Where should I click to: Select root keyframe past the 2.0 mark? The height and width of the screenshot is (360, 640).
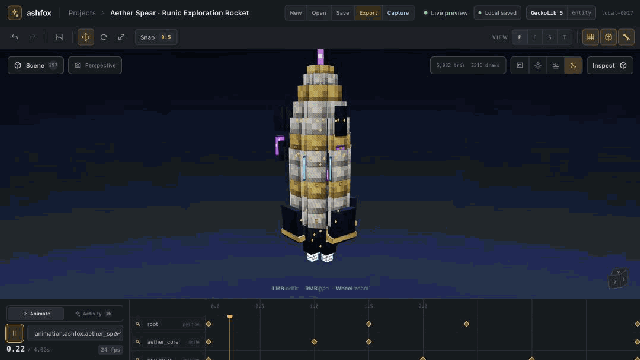click(467, 324)
